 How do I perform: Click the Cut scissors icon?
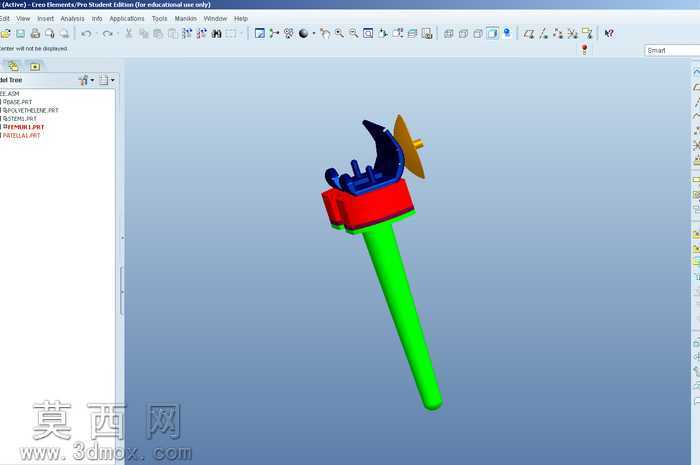pos(129,33)
